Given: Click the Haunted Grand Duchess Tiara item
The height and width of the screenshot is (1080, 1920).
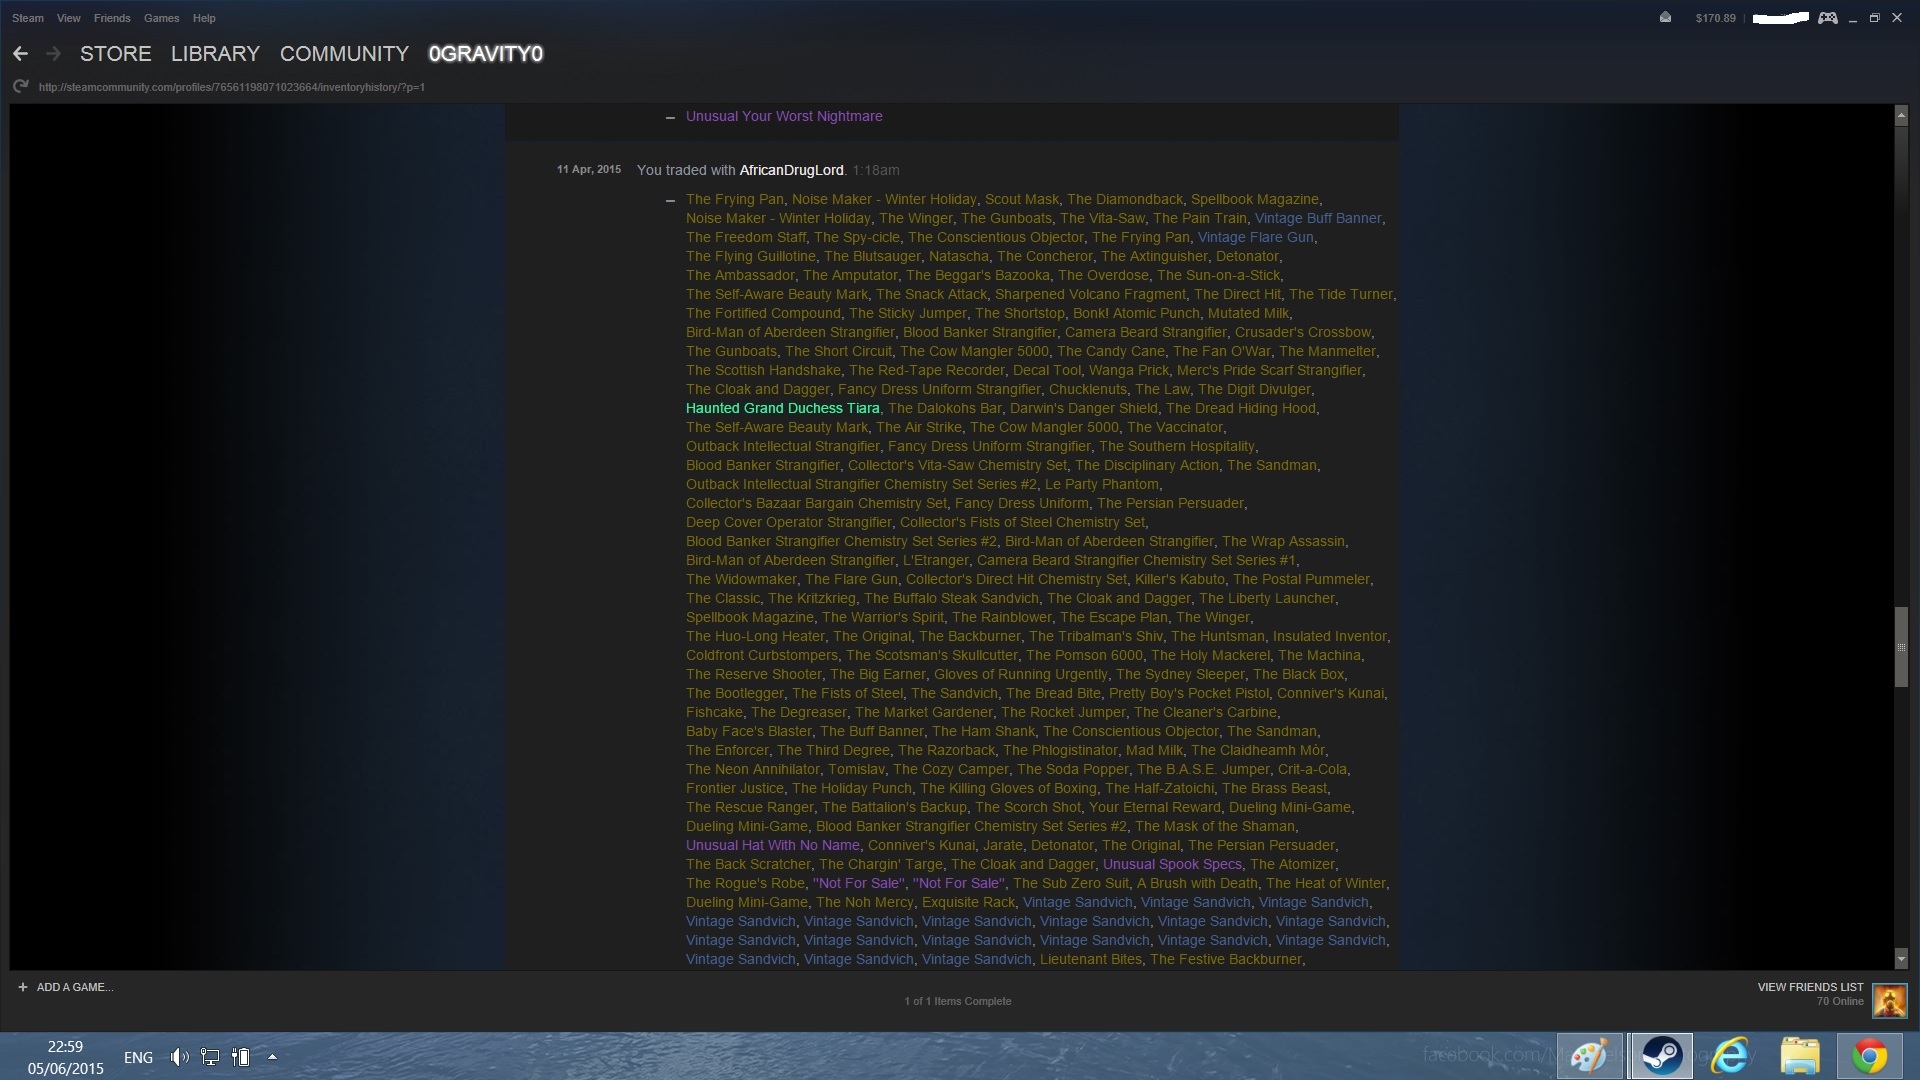Looking at the screenshot, I should pos(782,408).
